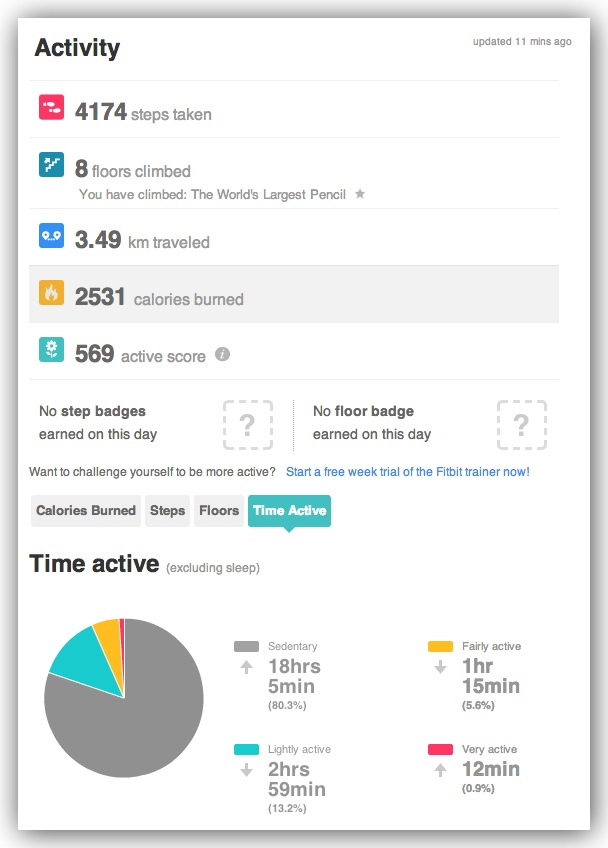The width and height of the screenshot is (608, 848).
Task: Open the active score info icon
Action: point(223,354)
